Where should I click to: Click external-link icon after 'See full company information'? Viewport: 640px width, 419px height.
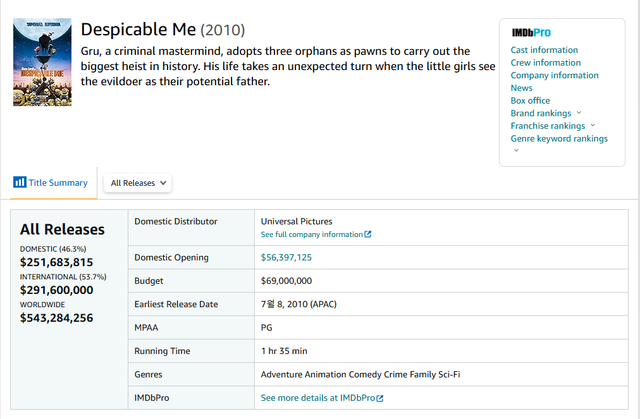coord(368,234)
